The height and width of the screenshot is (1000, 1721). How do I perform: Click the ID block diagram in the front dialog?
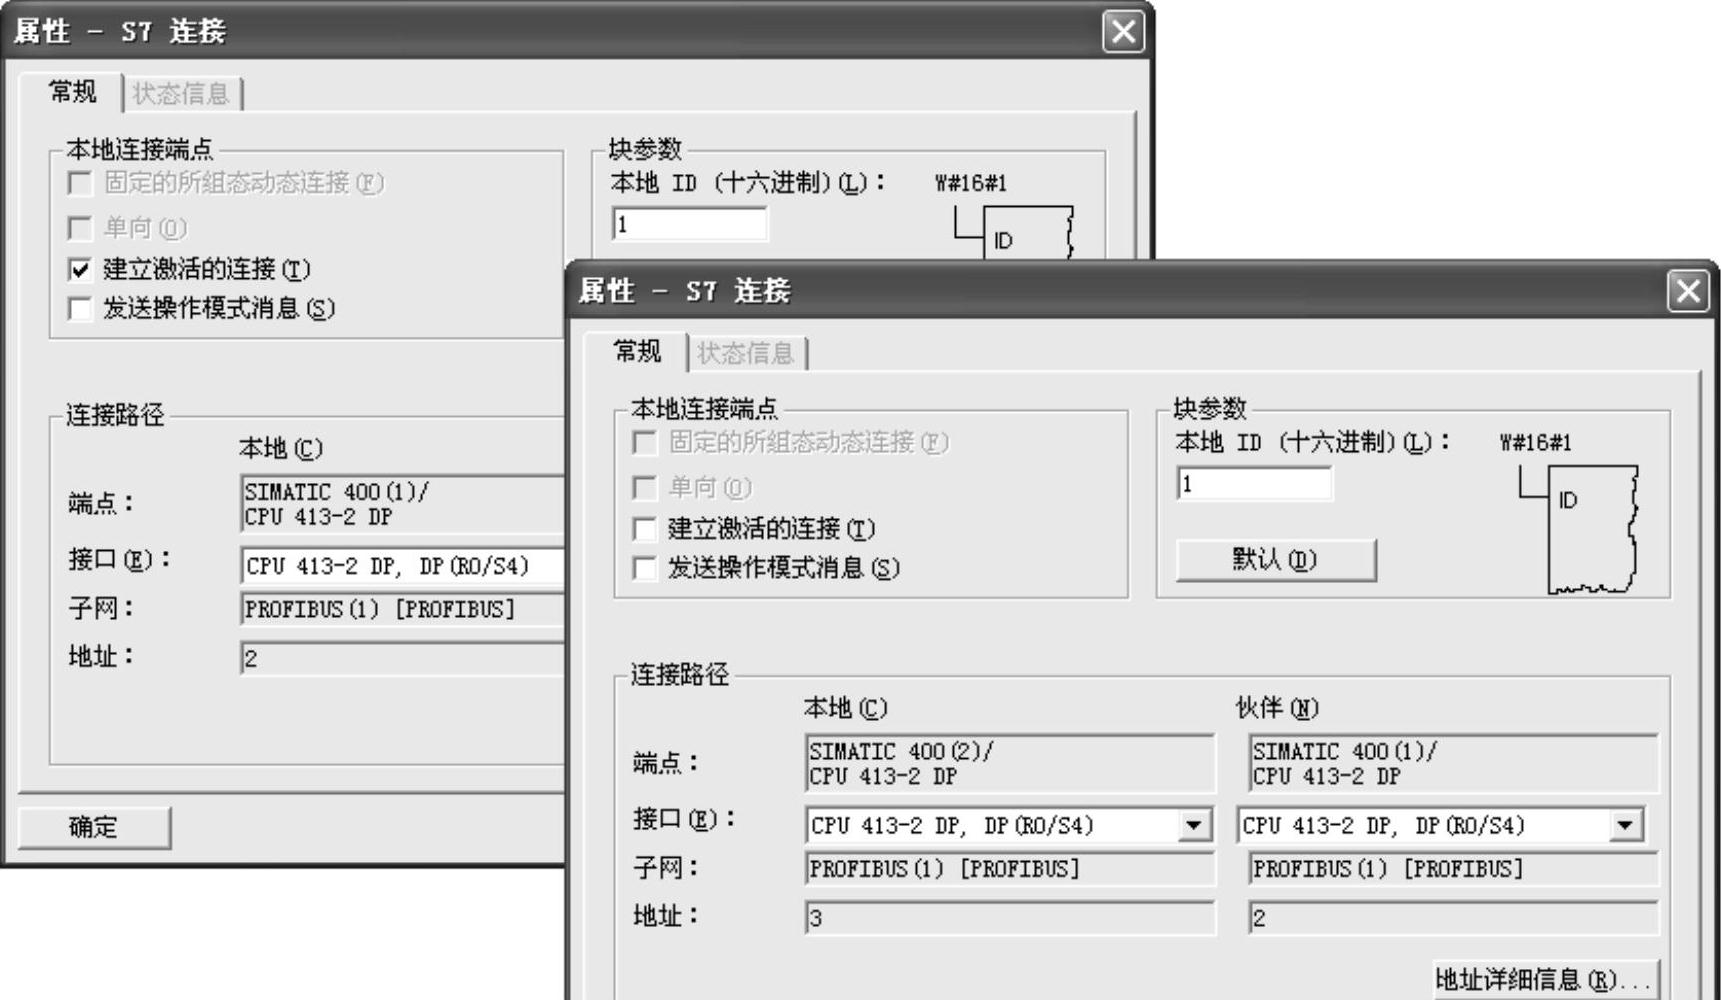click(1580, 528)
